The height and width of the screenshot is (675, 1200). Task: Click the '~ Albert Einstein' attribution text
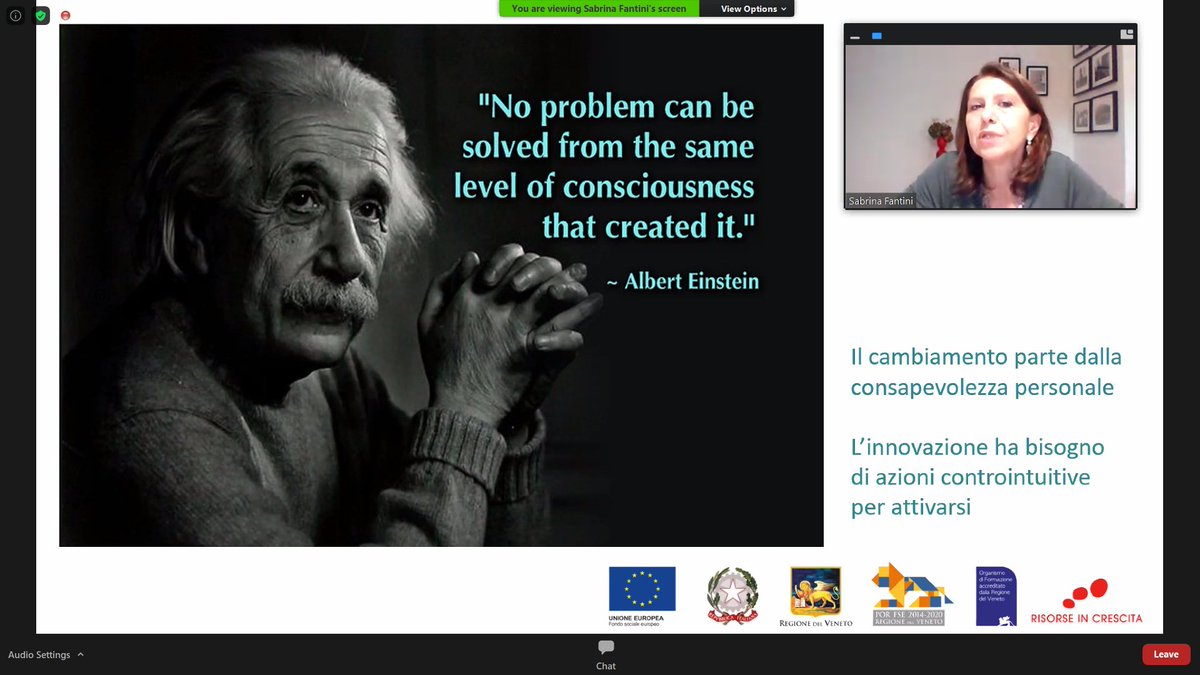(x=683, y=282)
